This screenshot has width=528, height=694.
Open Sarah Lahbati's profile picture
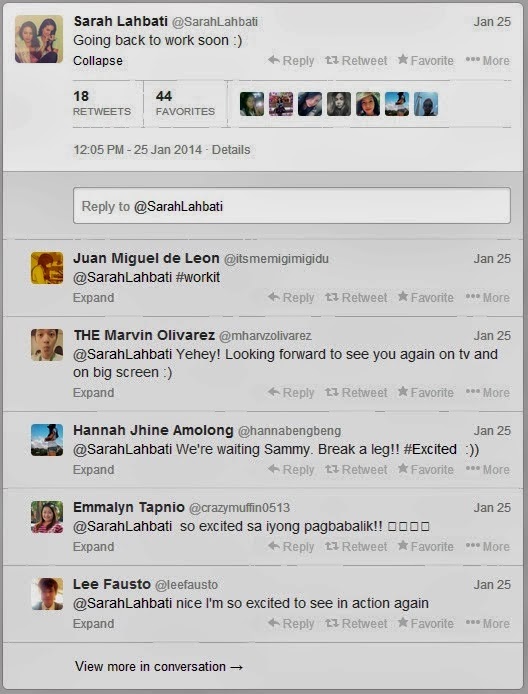(39, 39)
